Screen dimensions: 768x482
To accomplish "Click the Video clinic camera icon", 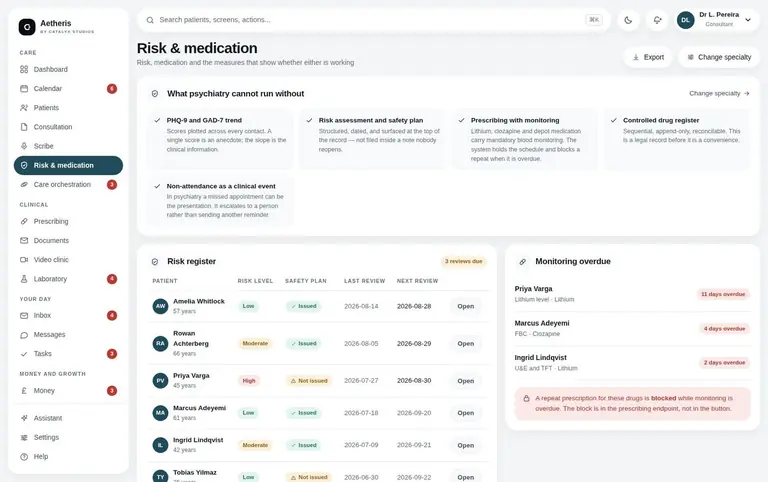I will pos(24,260).
